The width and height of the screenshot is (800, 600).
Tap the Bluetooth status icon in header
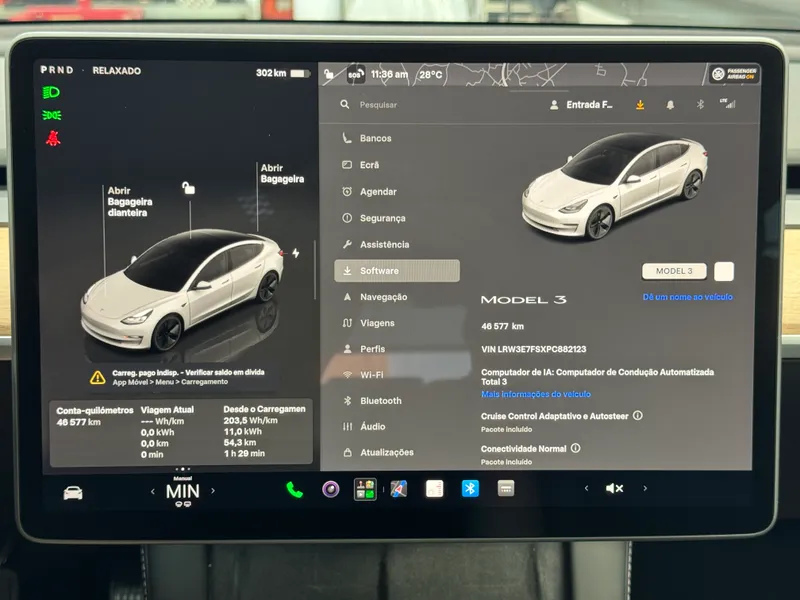click(x=700, y=104)
